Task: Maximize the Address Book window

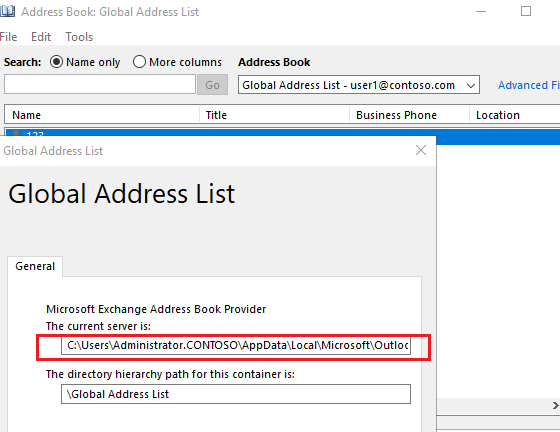Action: click(526, 11)
